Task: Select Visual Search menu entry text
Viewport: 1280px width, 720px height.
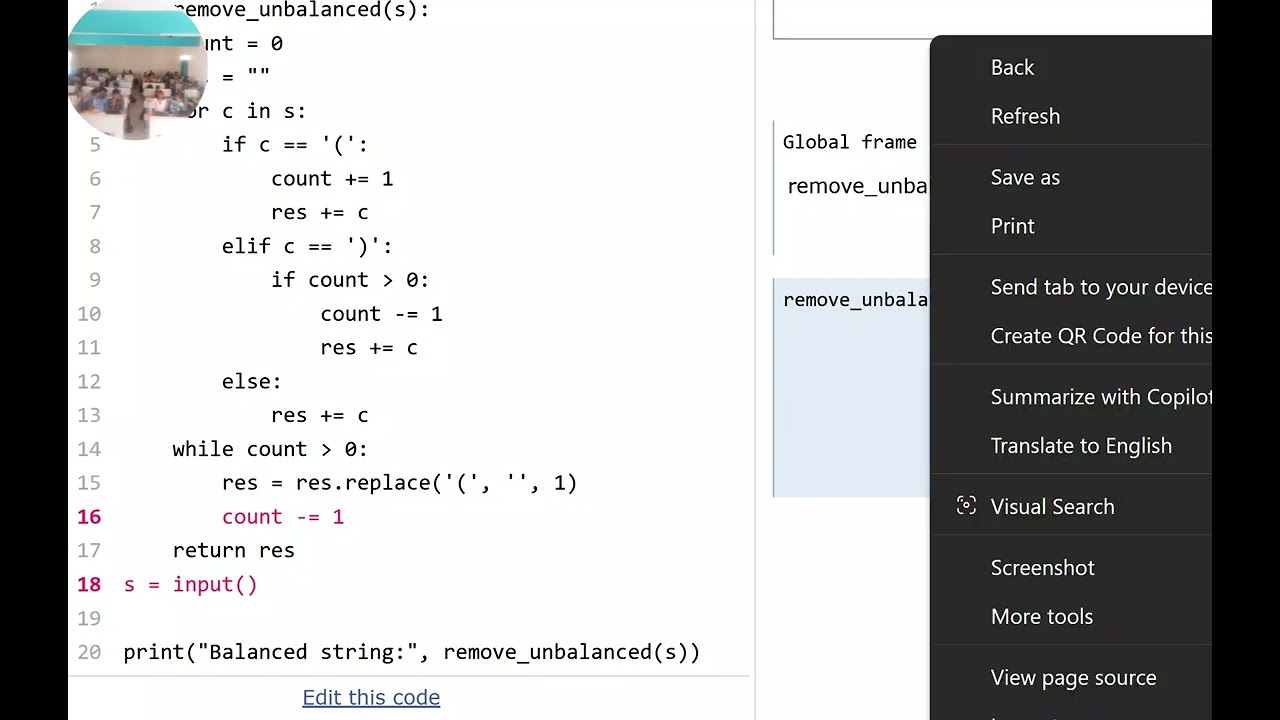Action: [1052, 507]
